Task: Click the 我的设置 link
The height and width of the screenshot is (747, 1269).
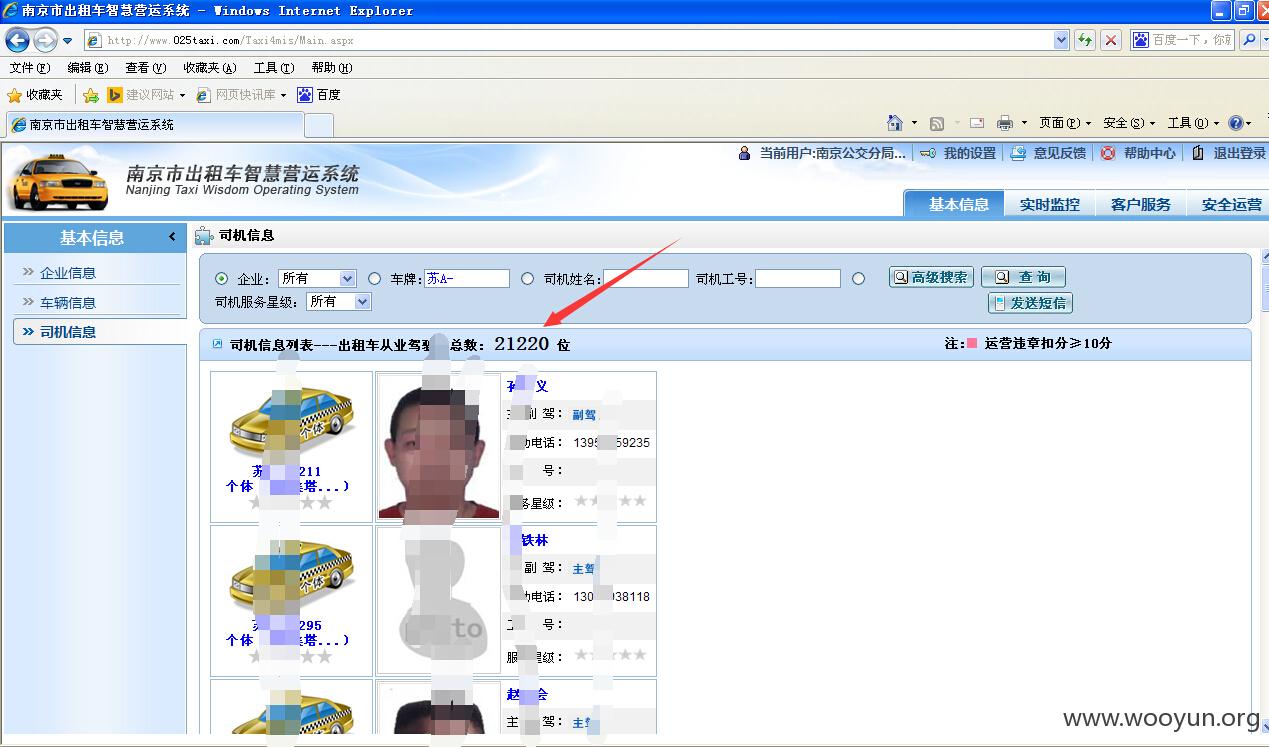Action: 969,153
